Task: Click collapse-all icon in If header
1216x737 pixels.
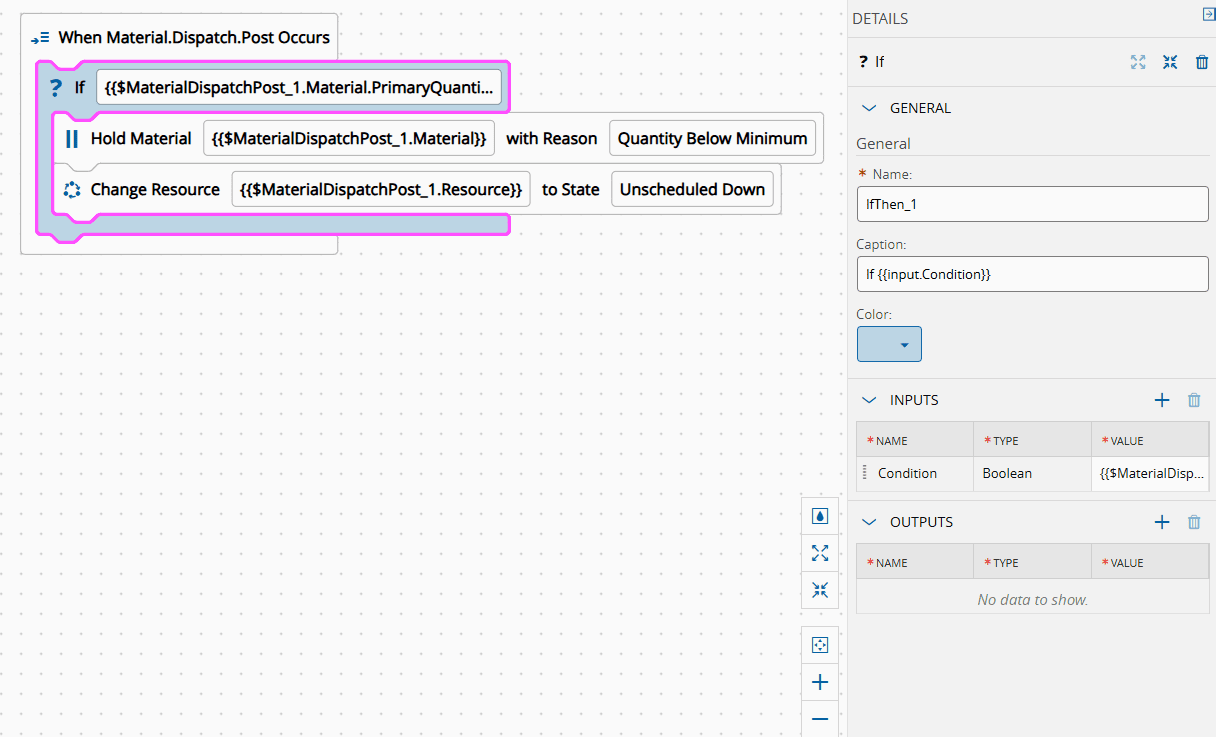Action: tap(1170, 62)
